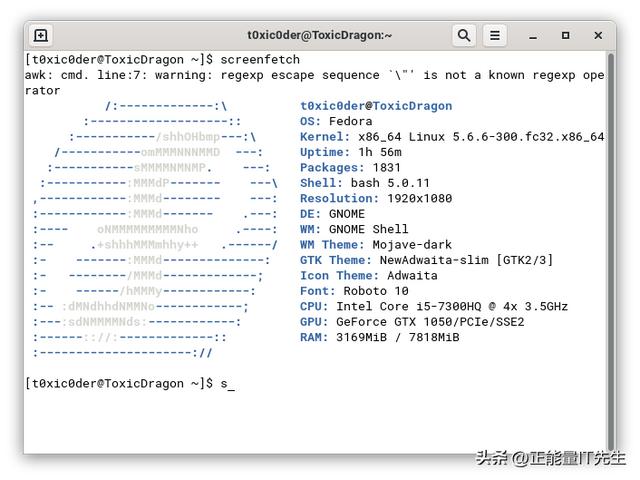Click the 'Resolution: 1920x1080' line
The image size is (640, 480).
click(x=376, y=198)
